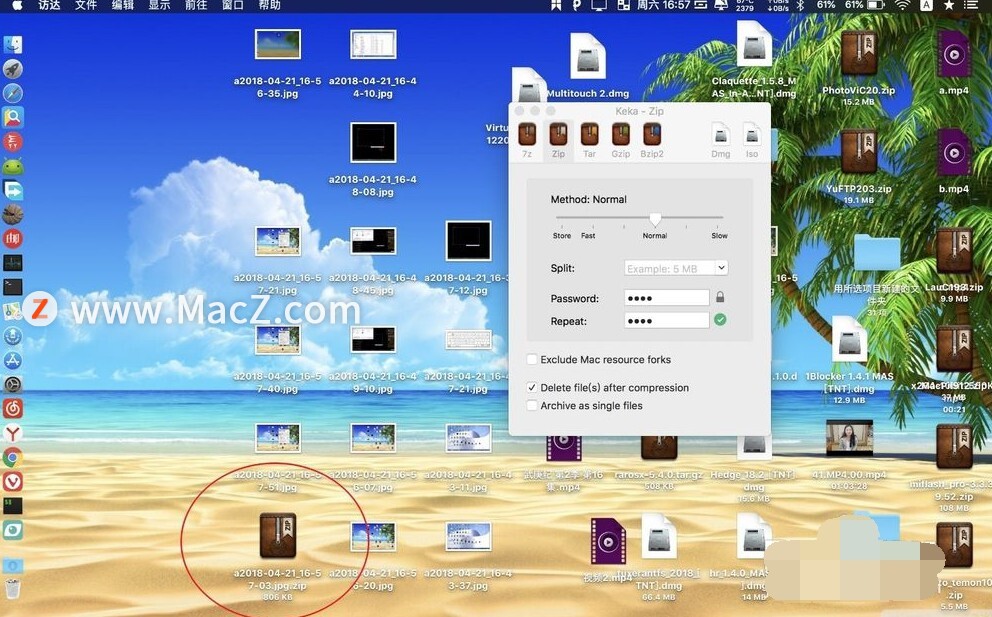Click the padlock icon beside Password
The width and height of the screenshot is (992, 617).
(720, 297)
